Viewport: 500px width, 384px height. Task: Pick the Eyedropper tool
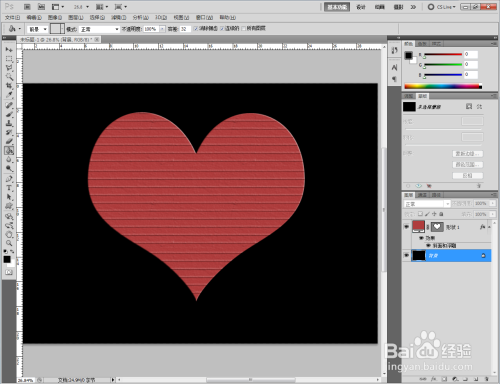point(9,96)
